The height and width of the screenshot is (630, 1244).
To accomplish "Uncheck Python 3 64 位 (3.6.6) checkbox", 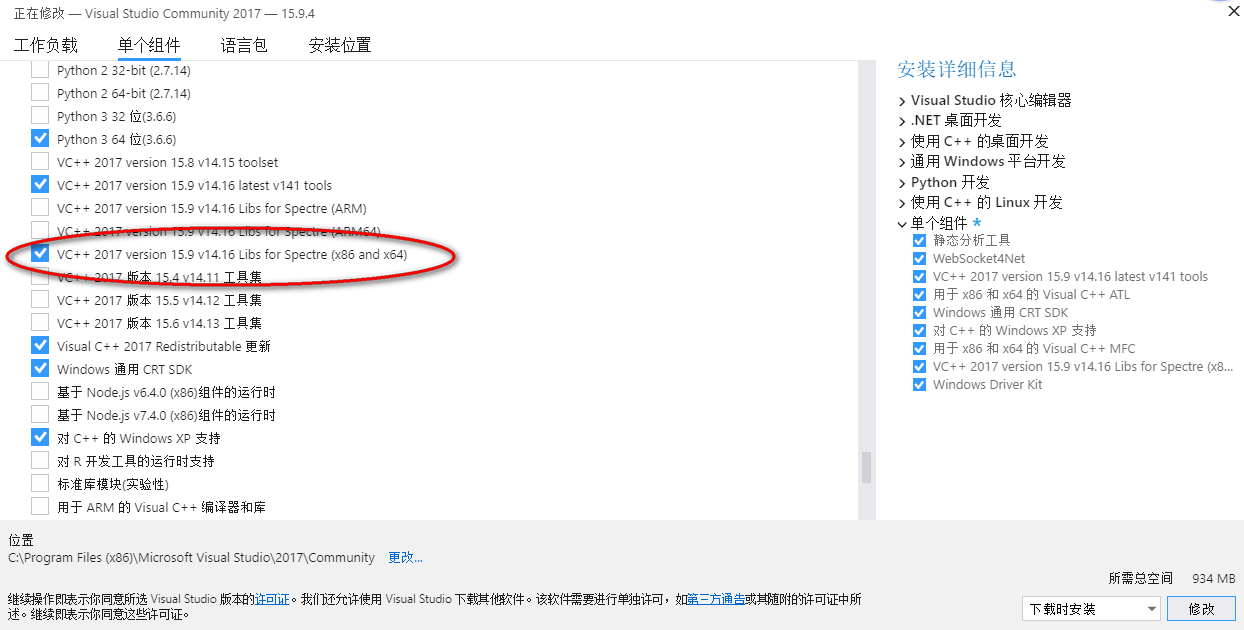I will pos(40,139).
